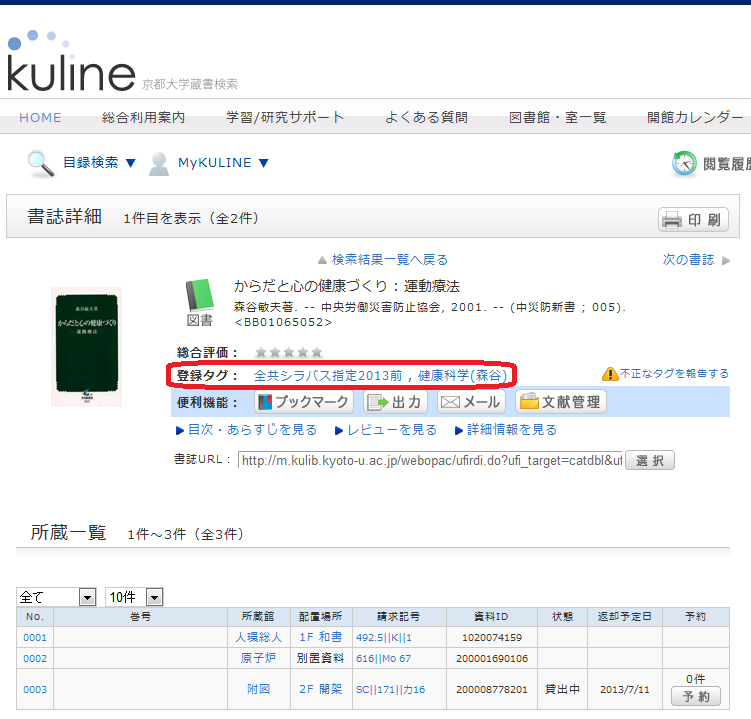Click call number 492.5||K||1
The width and height of the screenshot is (751, 719).
(x=384, y=638)
